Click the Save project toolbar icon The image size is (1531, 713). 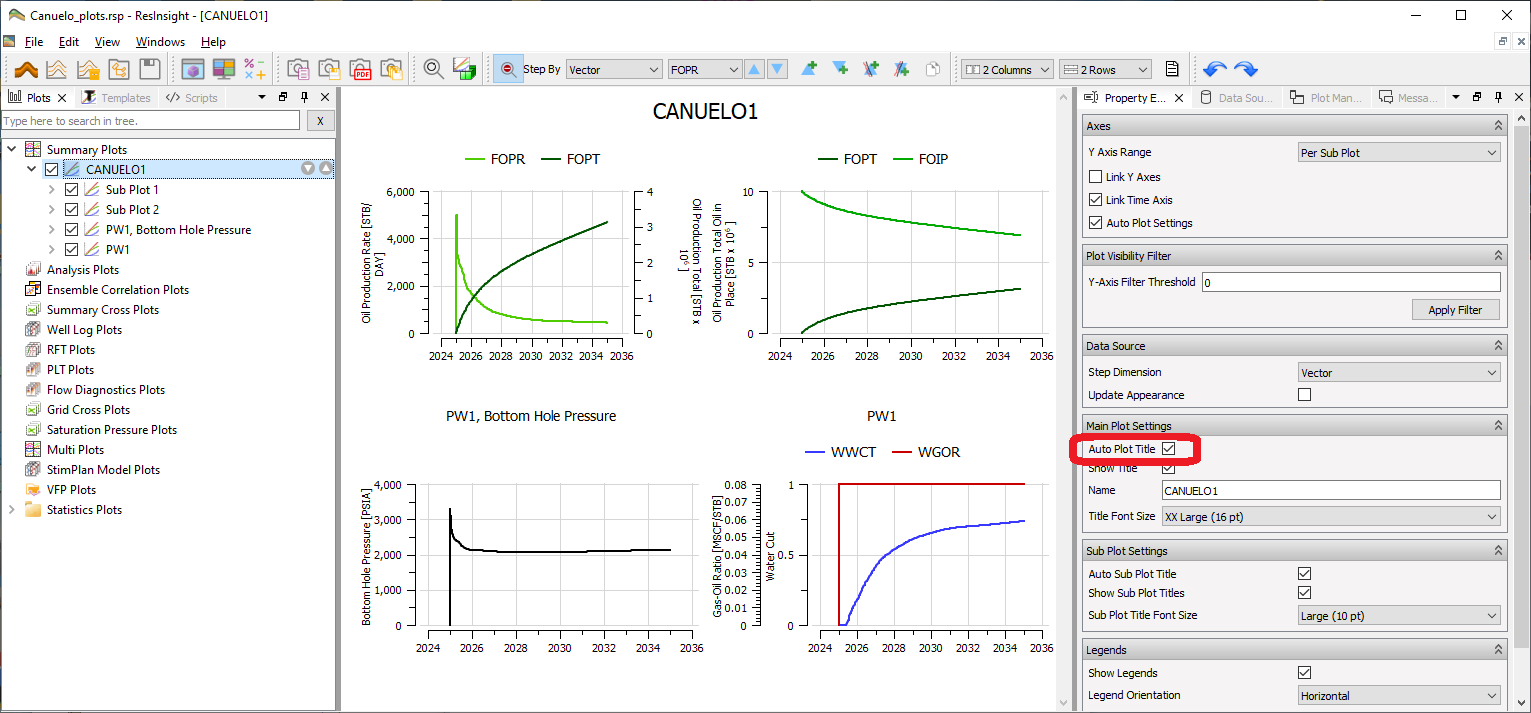click(151, 69)
